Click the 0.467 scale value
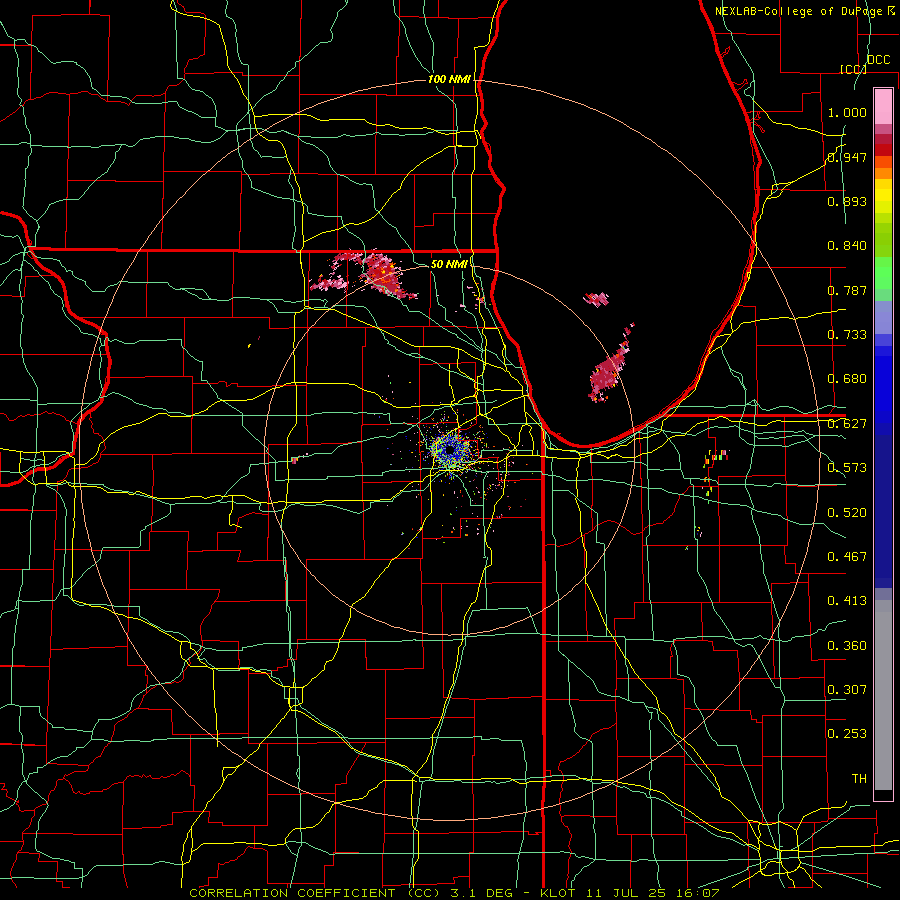This screenshot has width=900, height=900. [847, 557]
